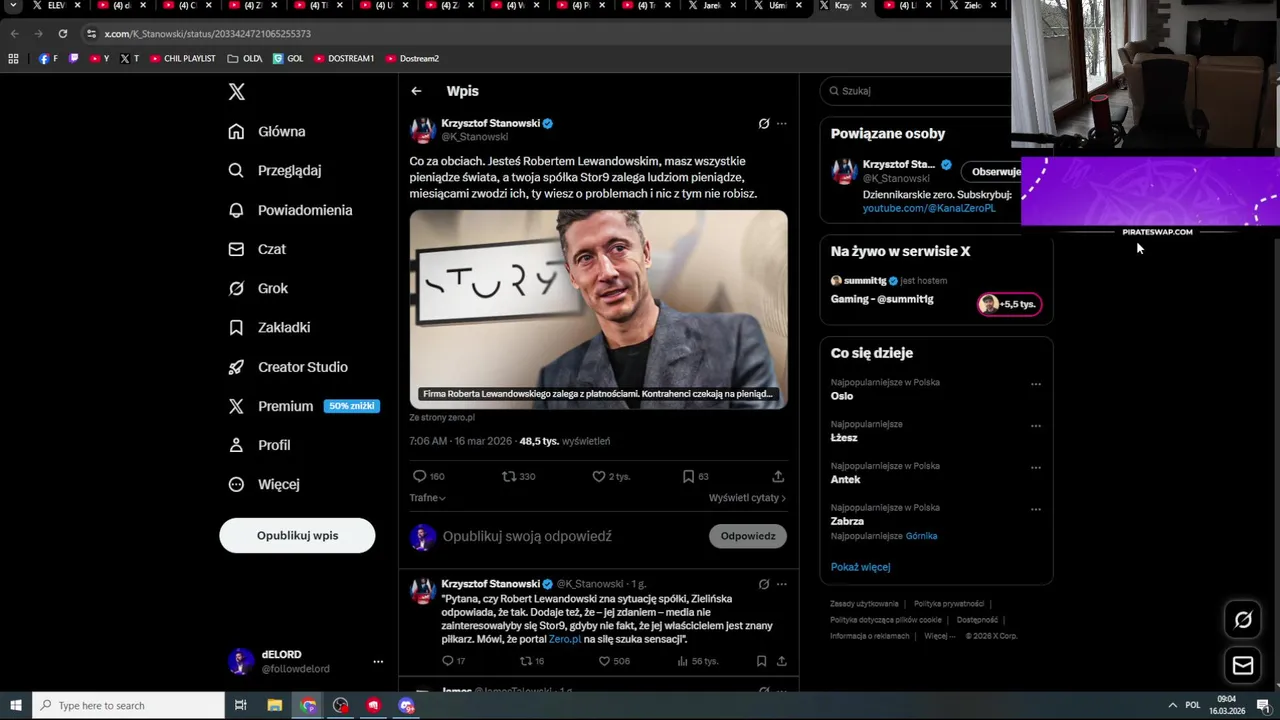Open Zabrza trending topic
The height and width of the screenshot is (720, 1280).
pyautogui.click(x=847, y=521)
